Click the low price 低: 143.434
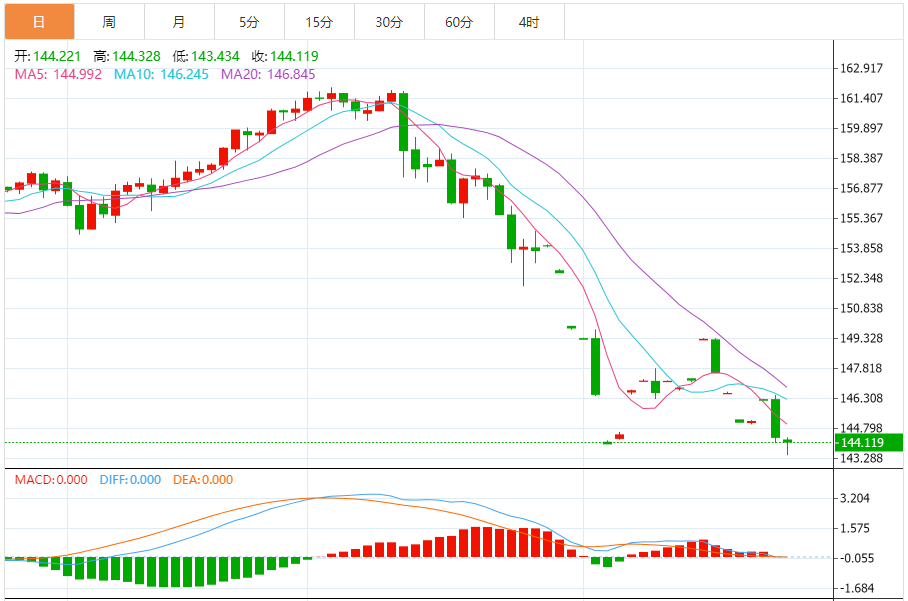908x601 pixels. click(x=206, y=56)
